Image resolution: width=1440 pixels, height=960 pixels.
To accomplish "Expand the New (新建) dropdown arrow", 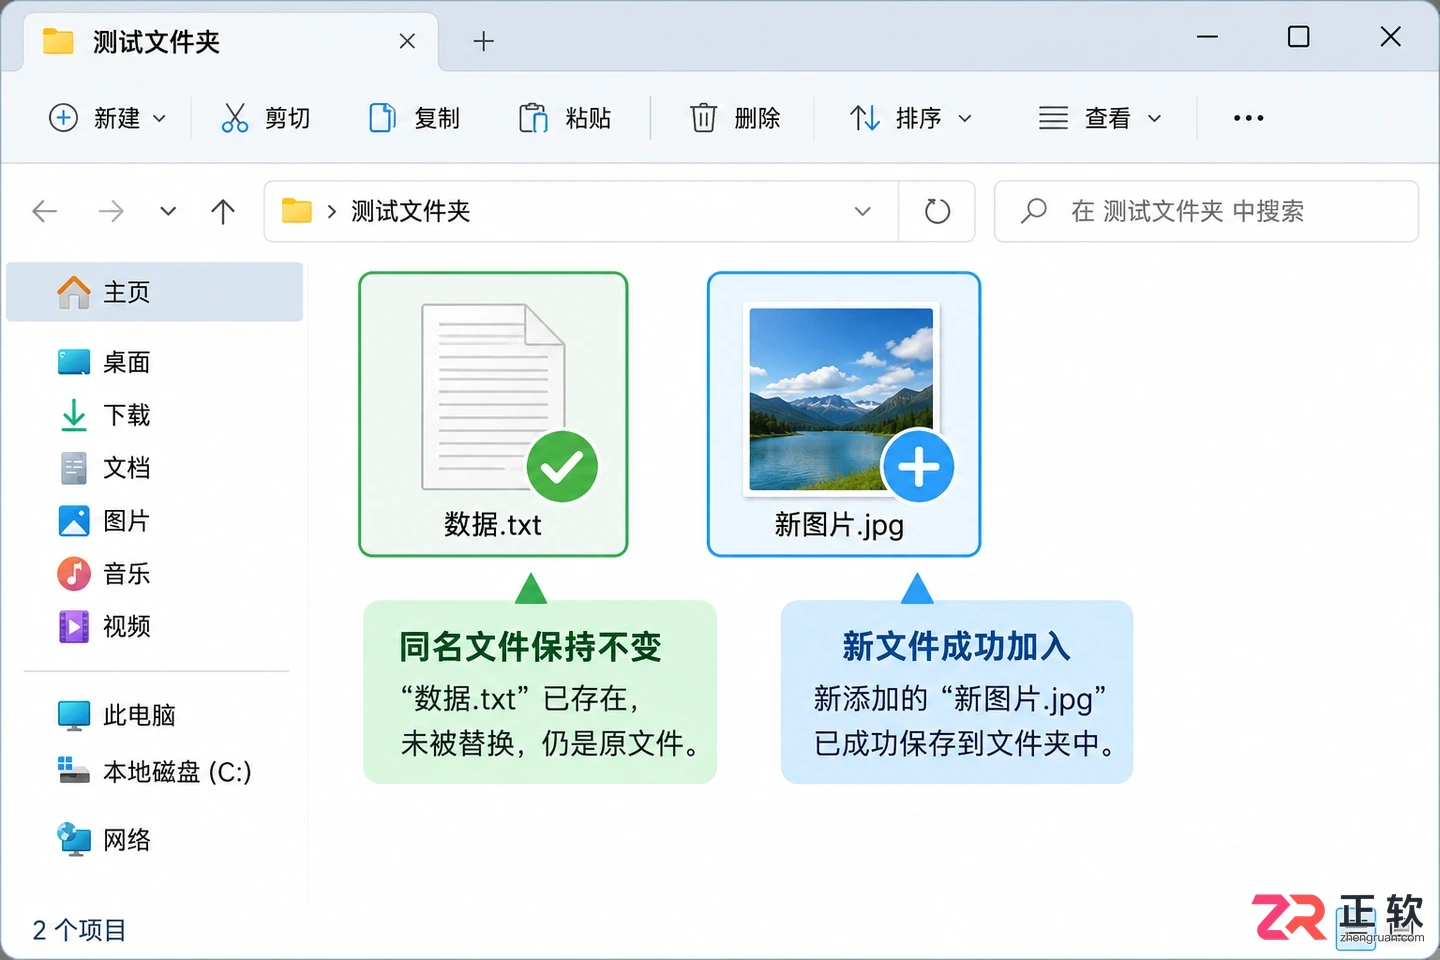I will 159,118.
